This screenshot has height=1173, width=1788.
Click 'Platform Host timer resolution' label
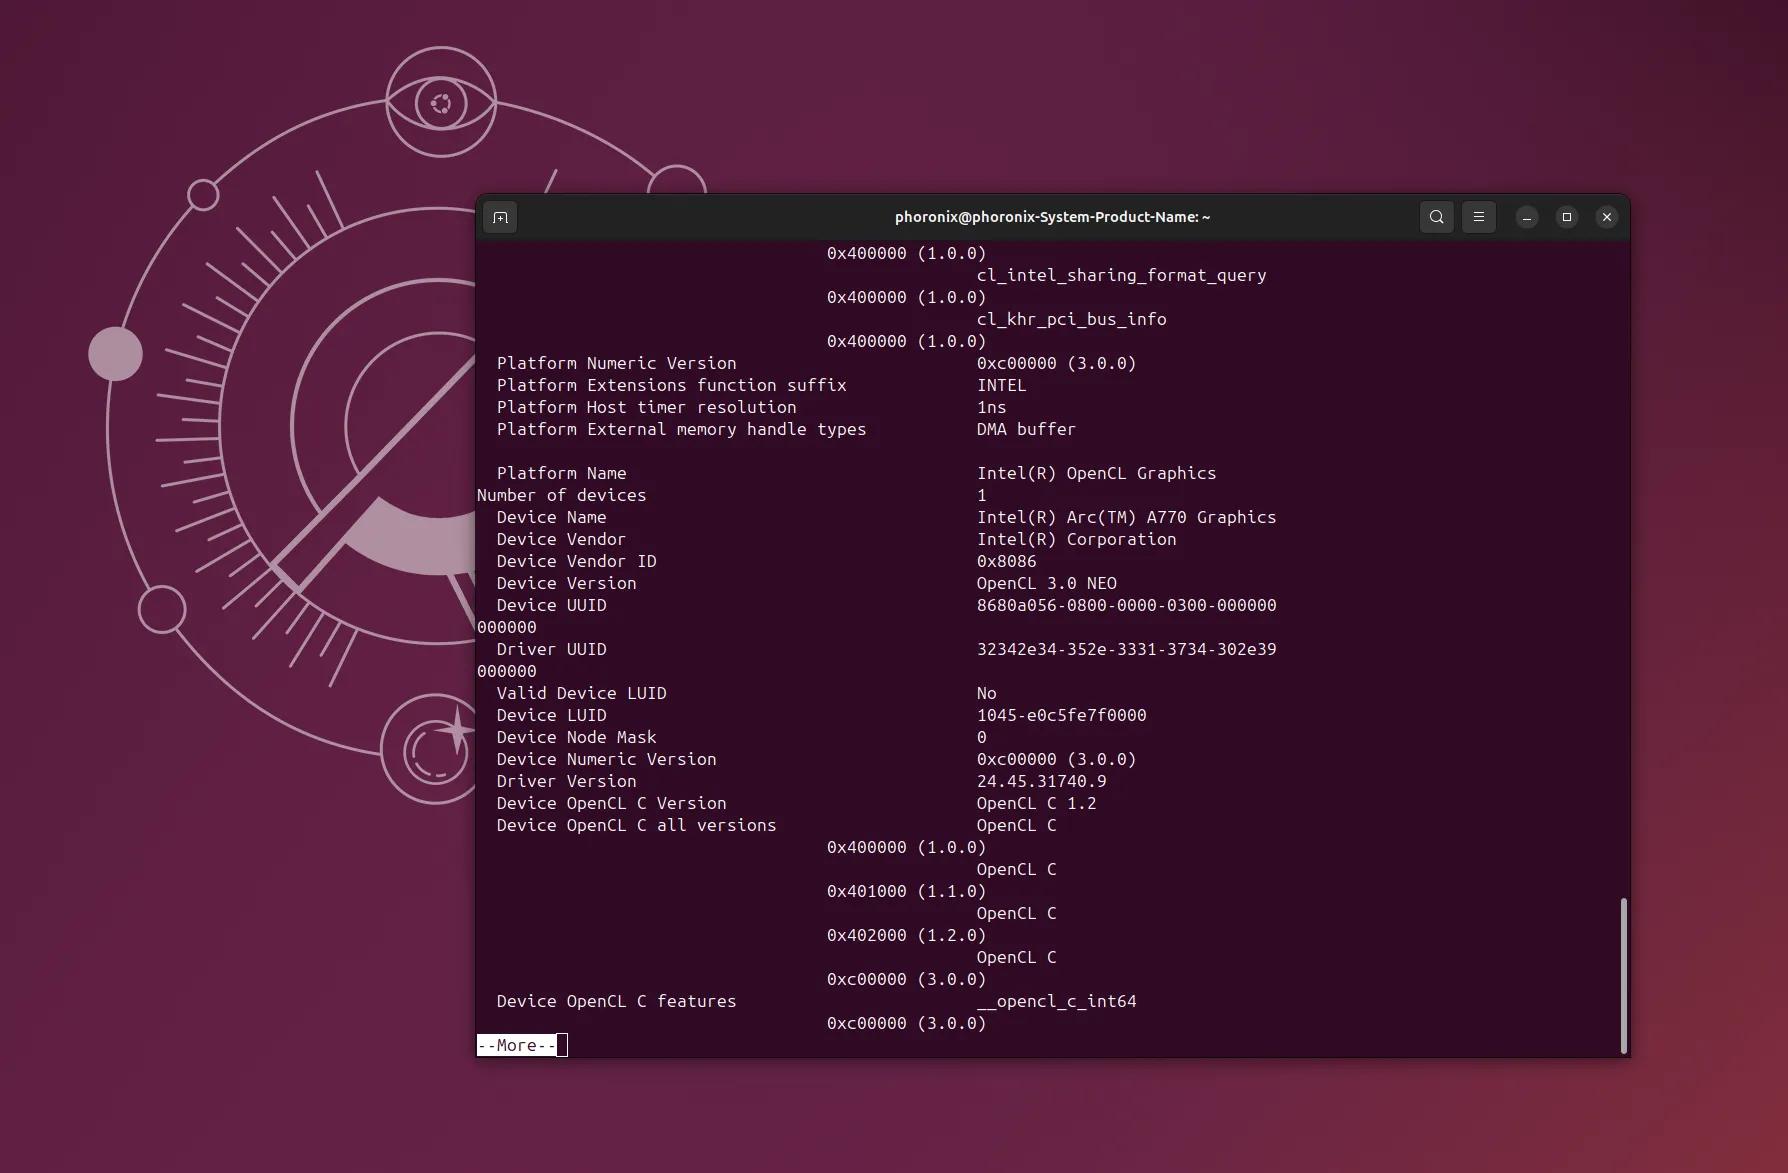646,407
